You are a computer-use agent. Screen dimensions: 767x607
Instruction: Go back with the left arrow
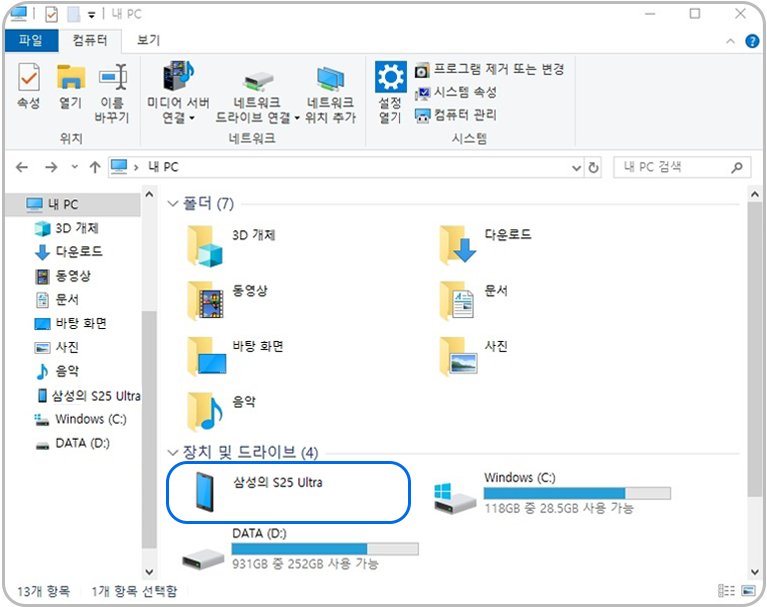22,168
